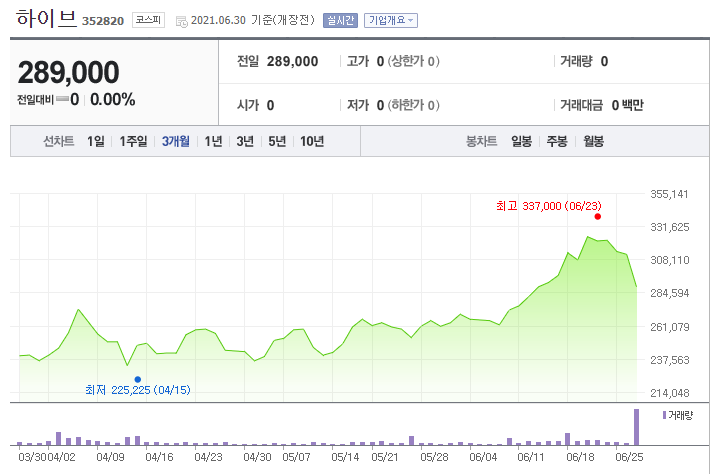Screen dimensions: 710x474
Task: Click the 214,048 y-axis label
Action: (x=670, y=393)
